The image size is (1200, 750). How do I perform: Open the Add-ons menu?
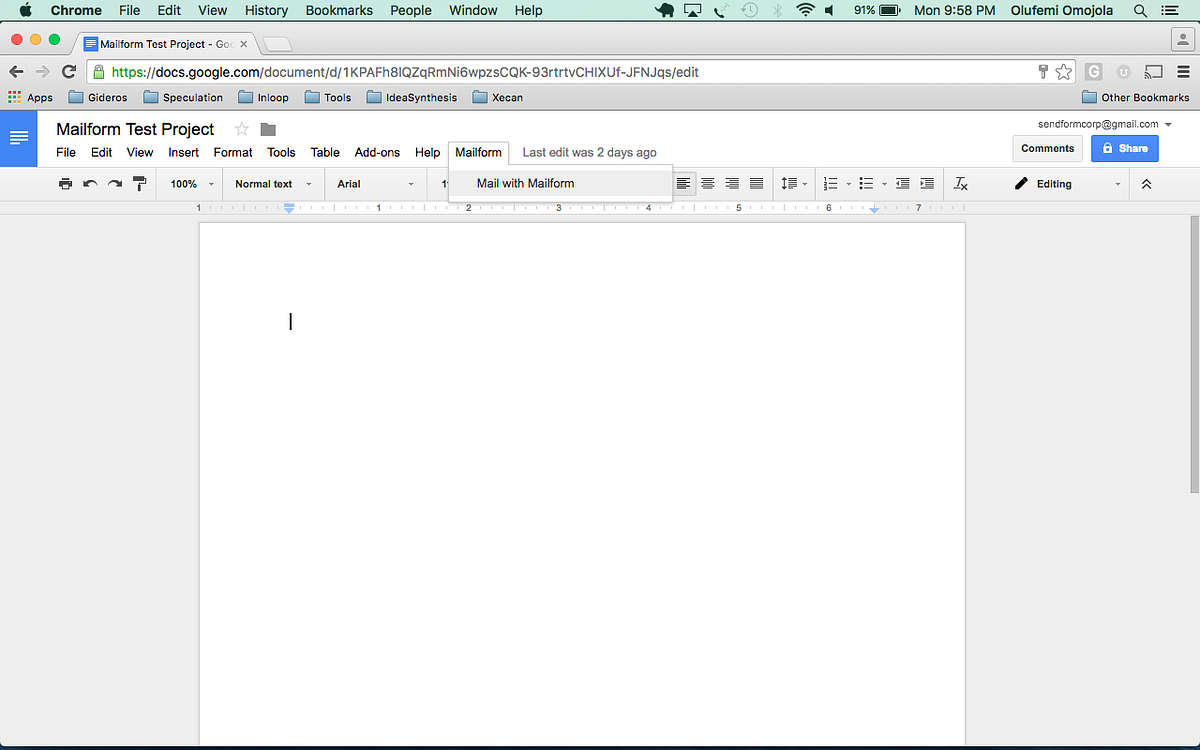pyautogui.click(x=377, y=152)
